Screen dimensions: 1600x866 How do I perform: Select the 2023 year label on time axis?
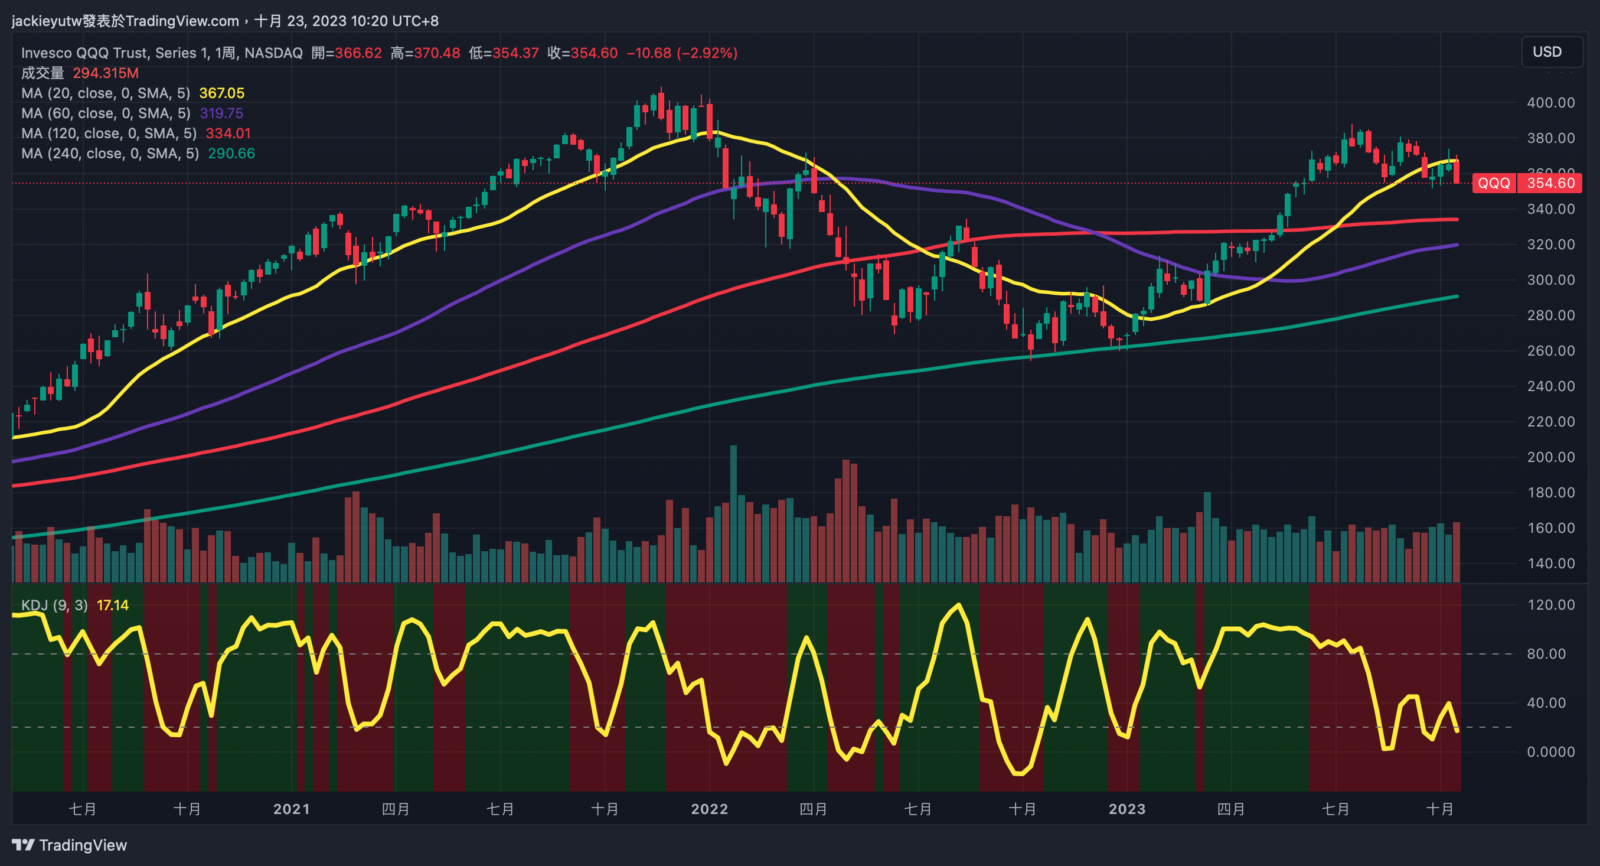coord(1126,809)
